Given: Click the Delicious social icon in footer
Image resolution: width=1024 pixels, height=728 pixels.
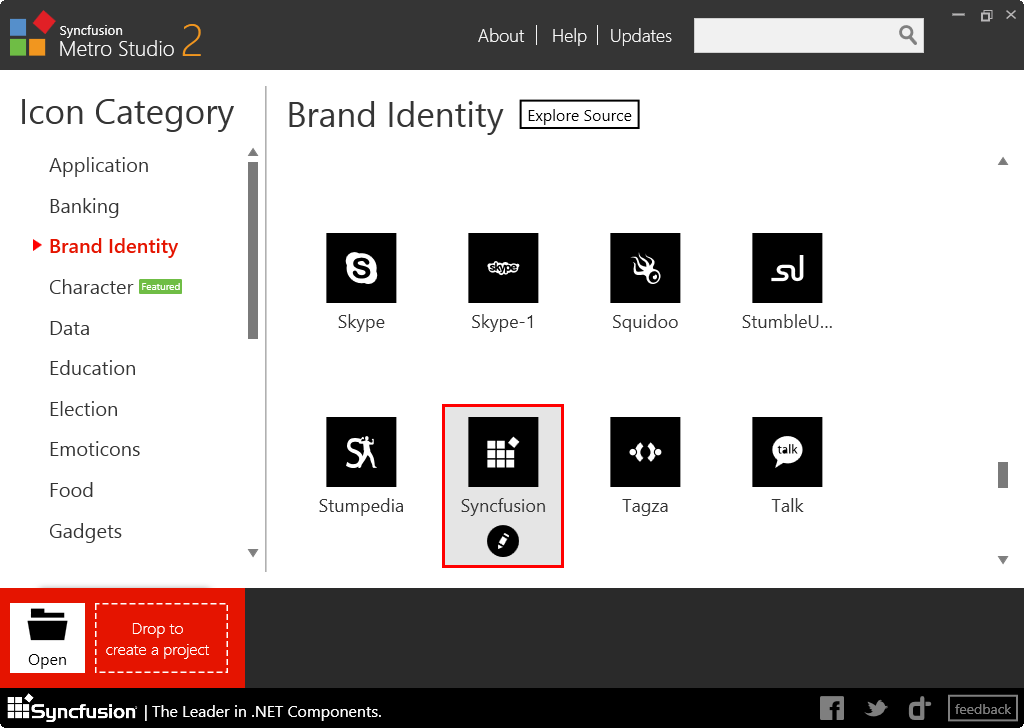Looking at the screenshot, I should 920,708.
